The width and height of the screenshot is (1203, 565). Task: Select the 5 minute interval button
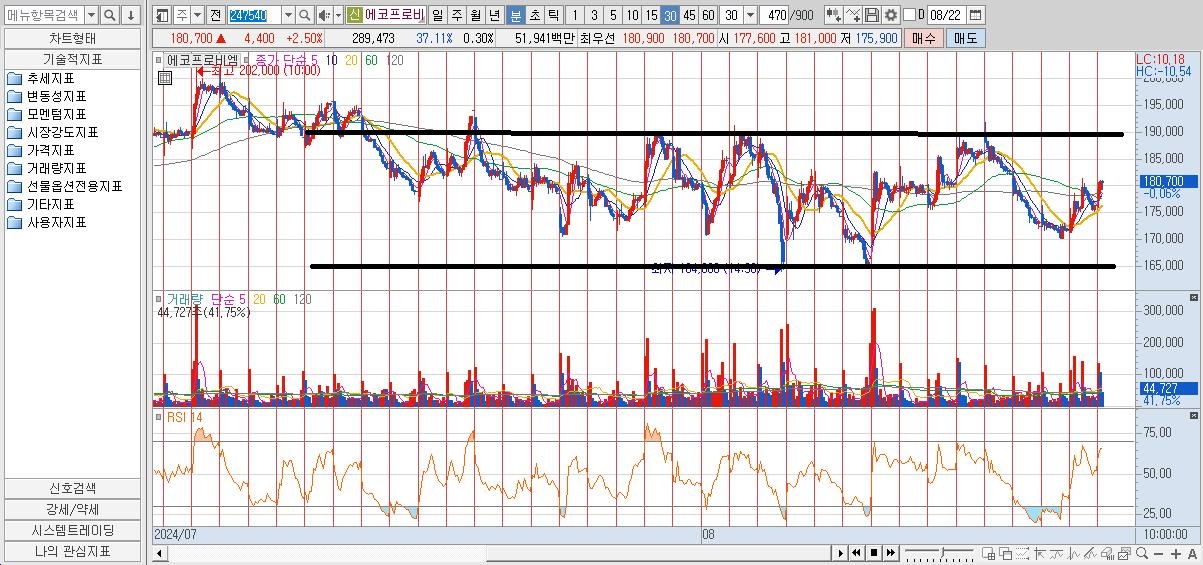pos(613,15)
